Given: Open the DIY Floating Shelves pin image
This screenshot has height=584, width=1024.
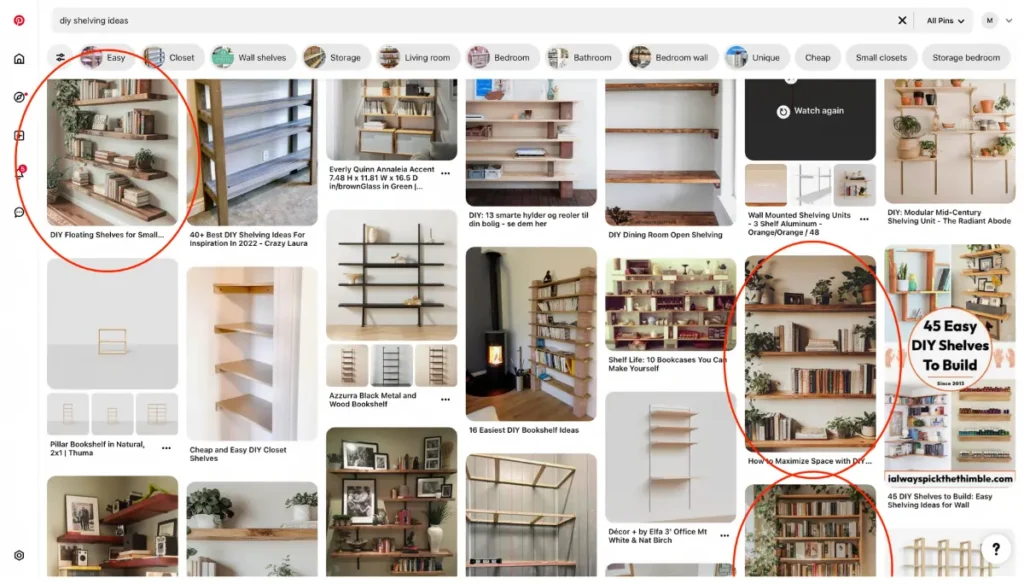Looking at the screenshot, I should click(112, 152).
